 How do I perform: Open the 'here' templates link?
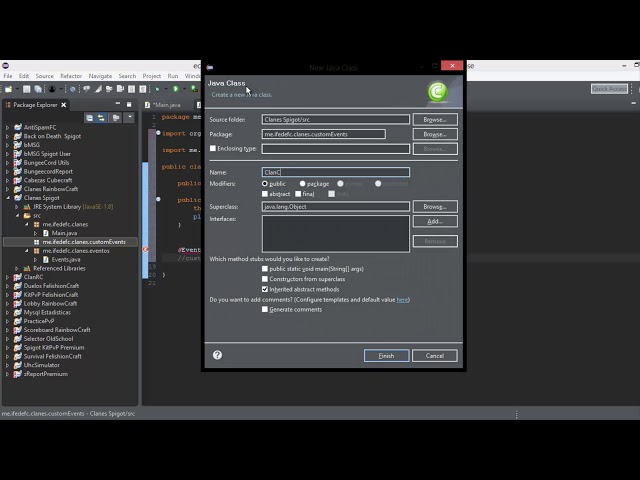402,300
